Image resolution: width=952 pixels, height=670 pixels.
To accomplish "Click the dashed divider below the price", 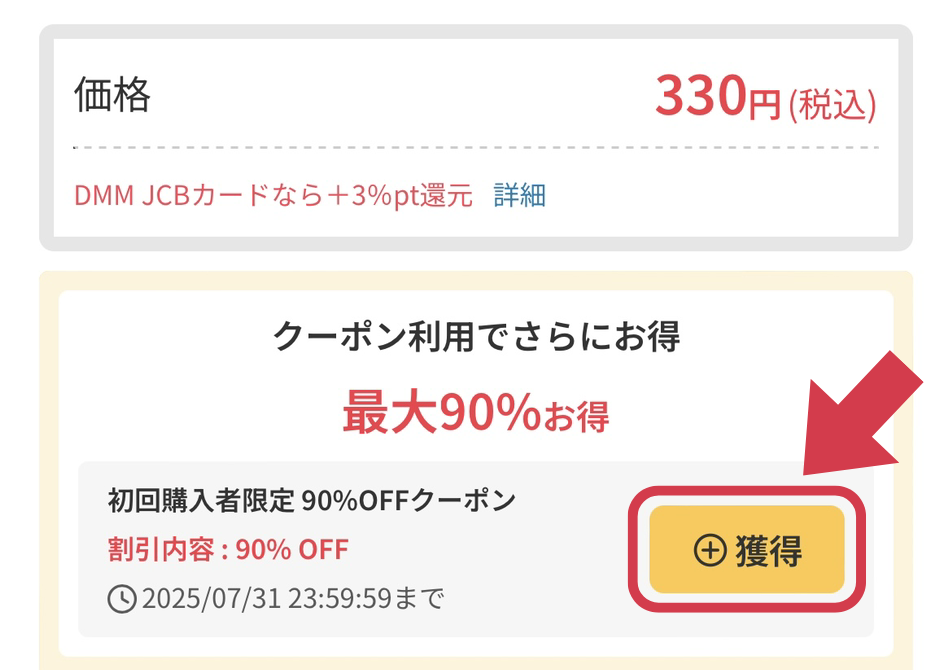I will (476, 148).
